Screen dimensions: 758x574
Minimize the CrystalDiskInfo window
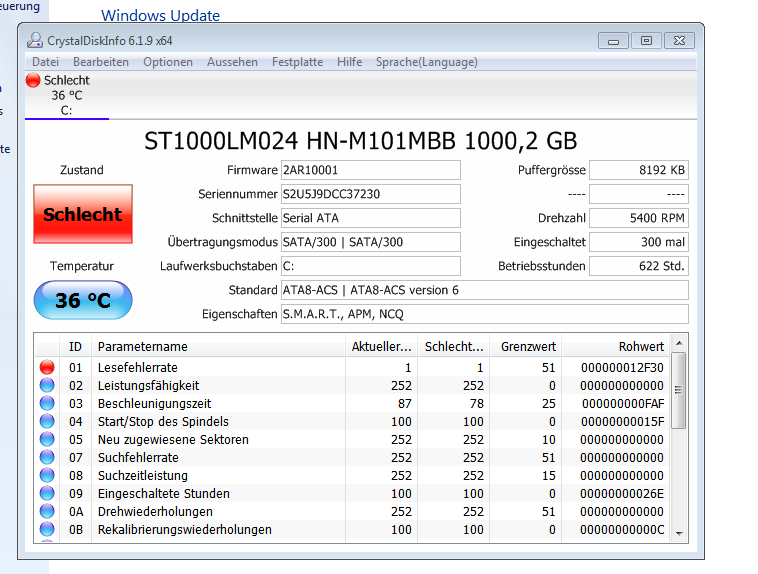613,41
